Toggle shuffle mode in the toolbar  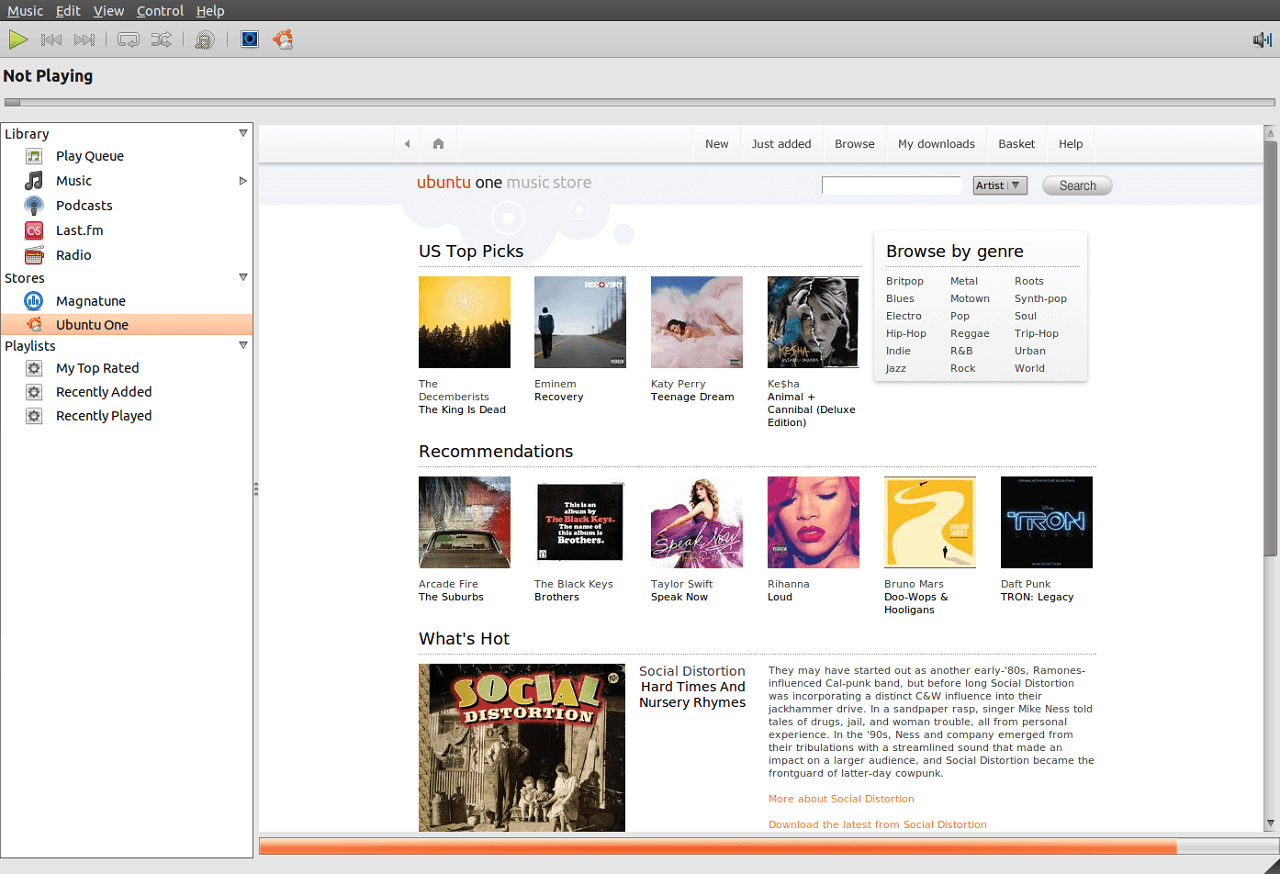click(161, 40)
